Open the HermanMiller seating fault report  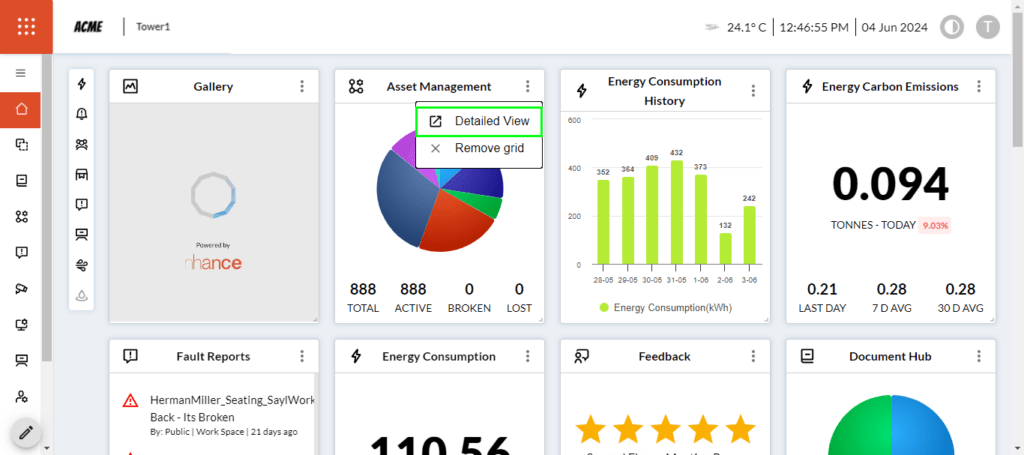coord(230,408)
